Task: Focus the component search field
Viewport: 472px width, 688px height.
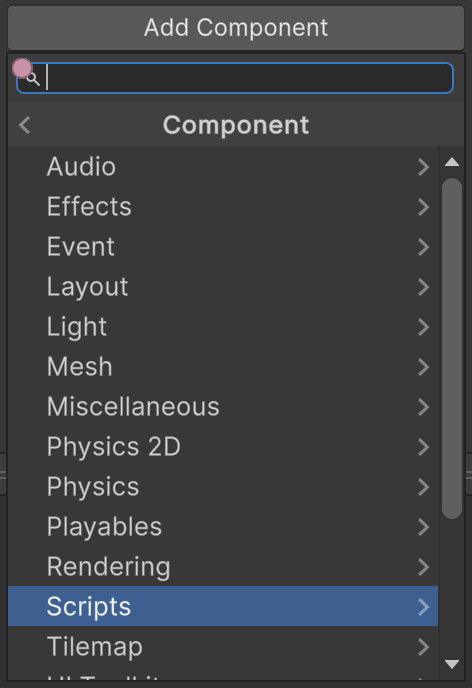Action: click(x=235, y=78)
